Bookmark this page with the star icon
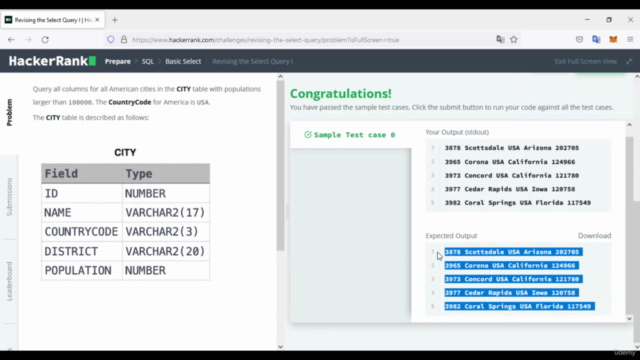The image size is (640, 360). (x=514, y=40)
